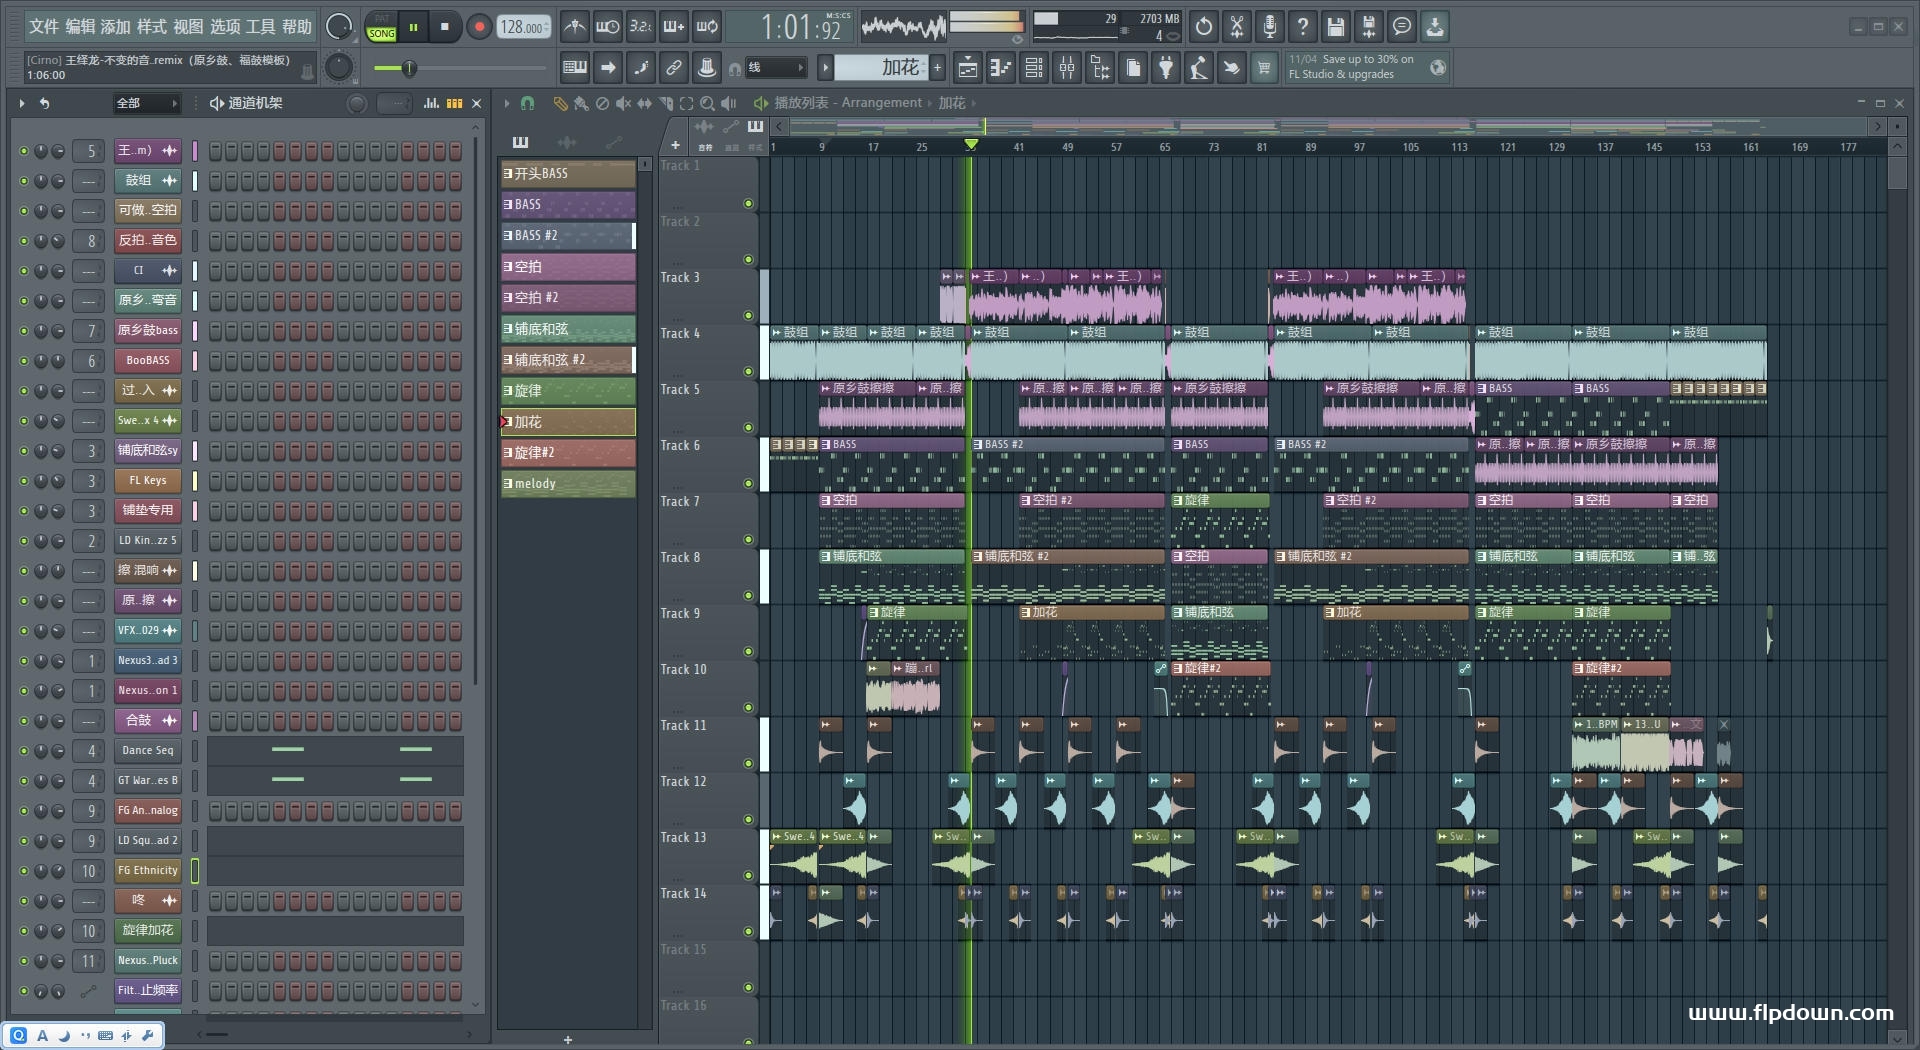Click the master volume slider handle
The width and height of the screenshot is (1920, 1050).
click(x=408, y=68)
